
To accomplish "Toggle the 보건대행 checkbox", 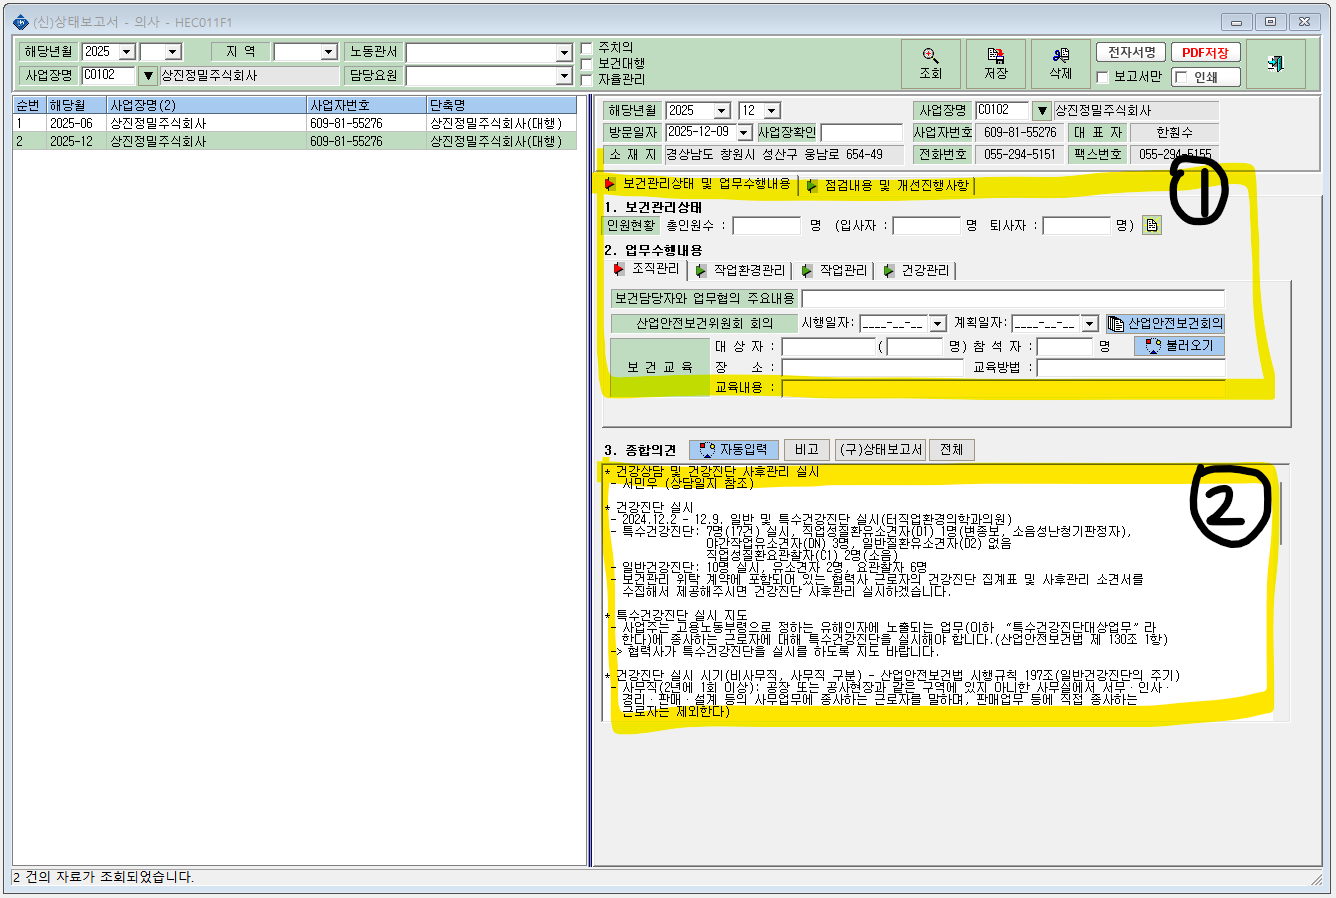I will click(x=587, y=64).
